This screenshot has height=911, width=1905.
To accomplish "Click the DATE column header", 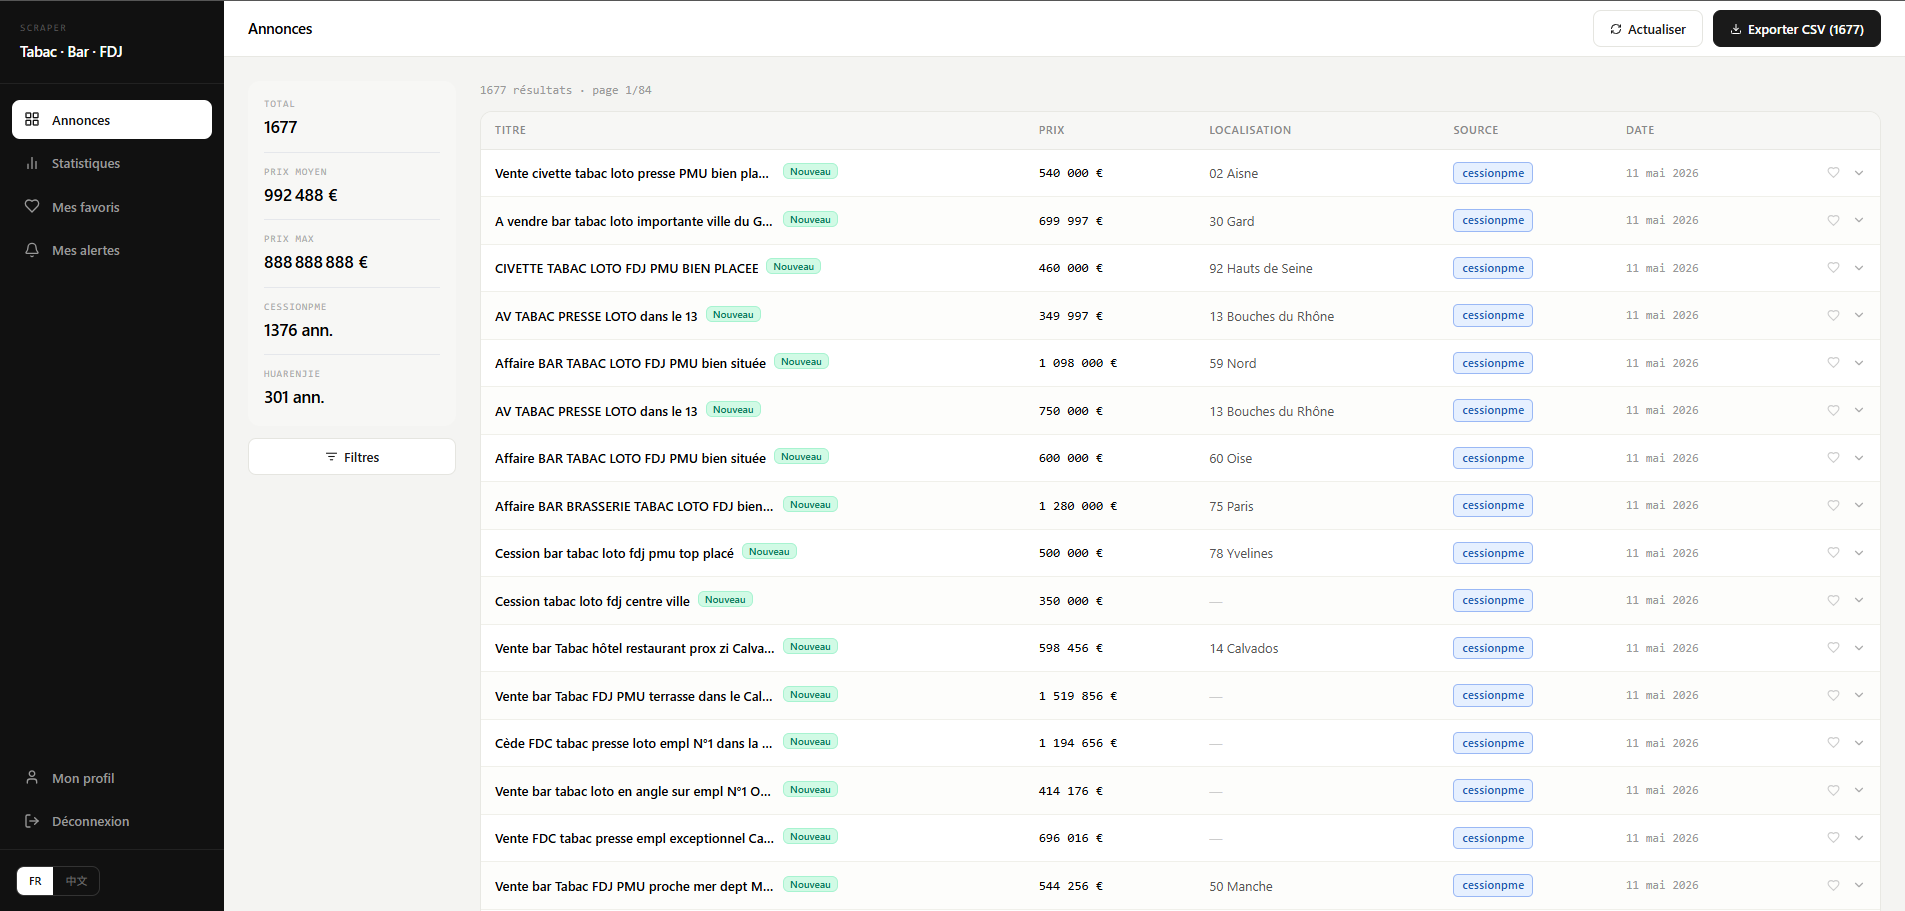I will (1640, 130).
